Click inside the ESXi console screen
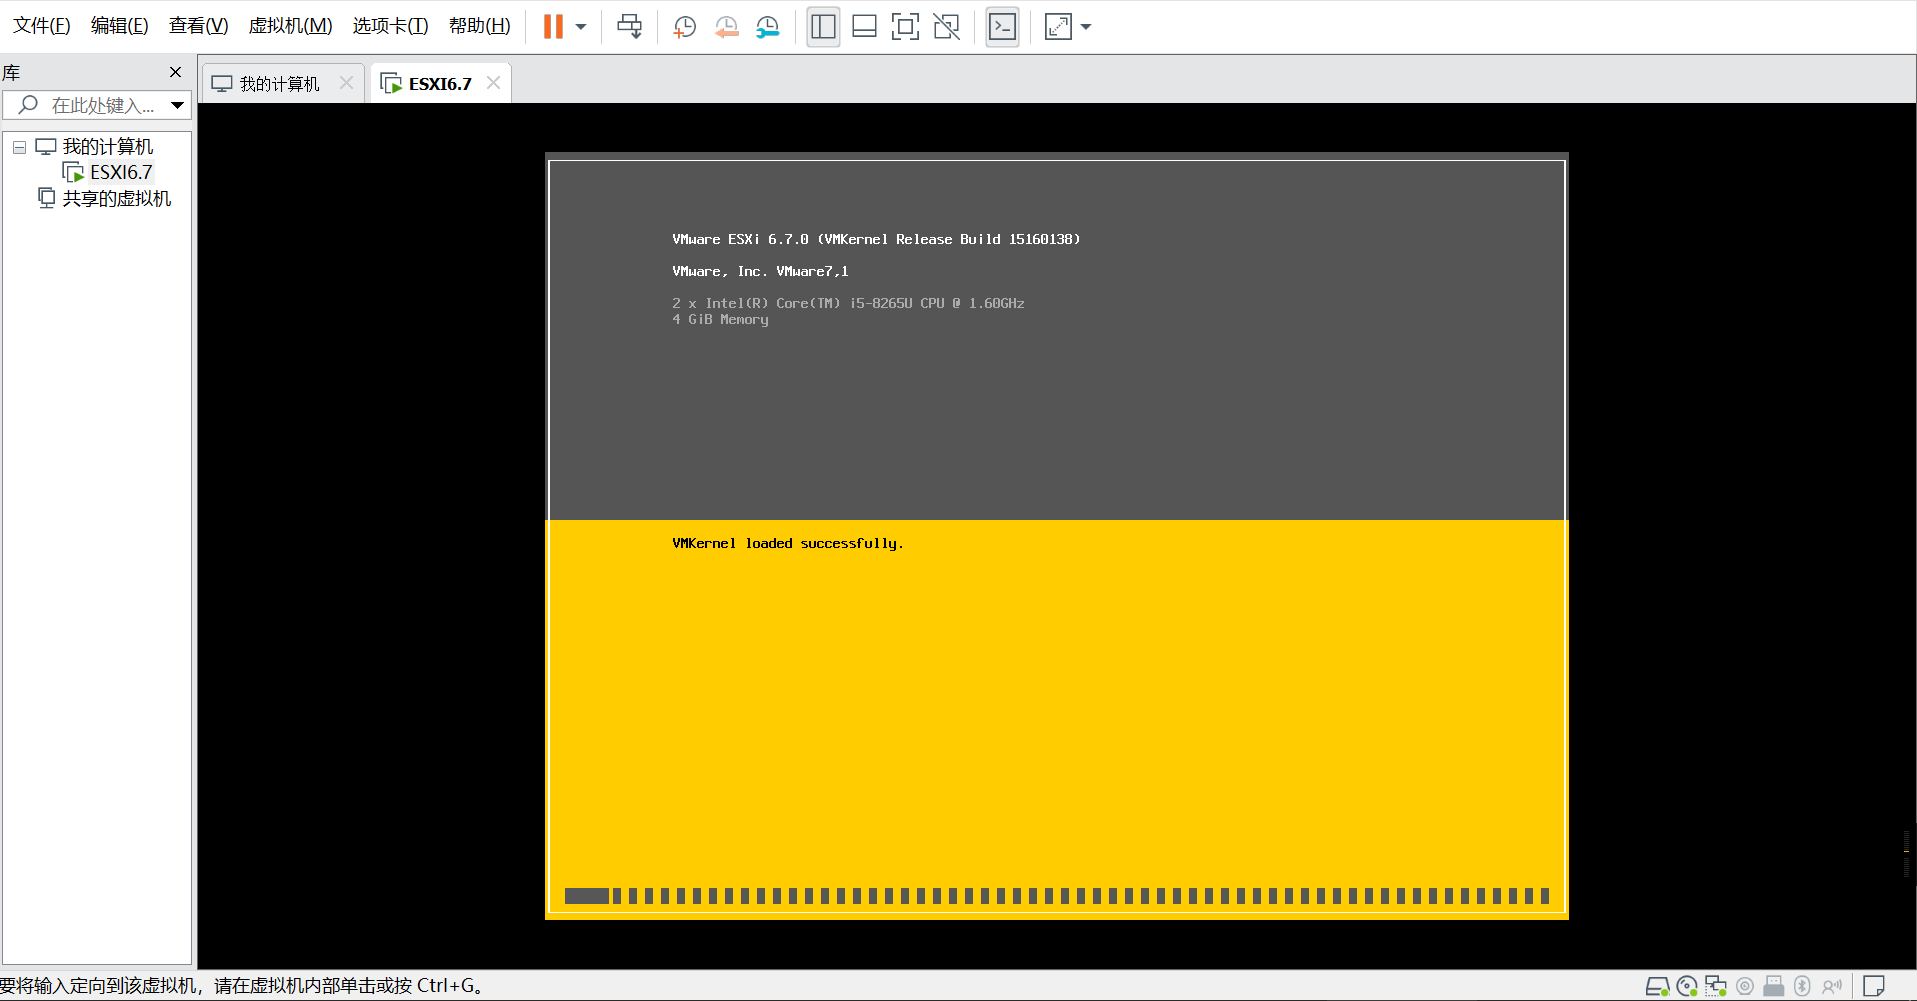 (1057, 536)
